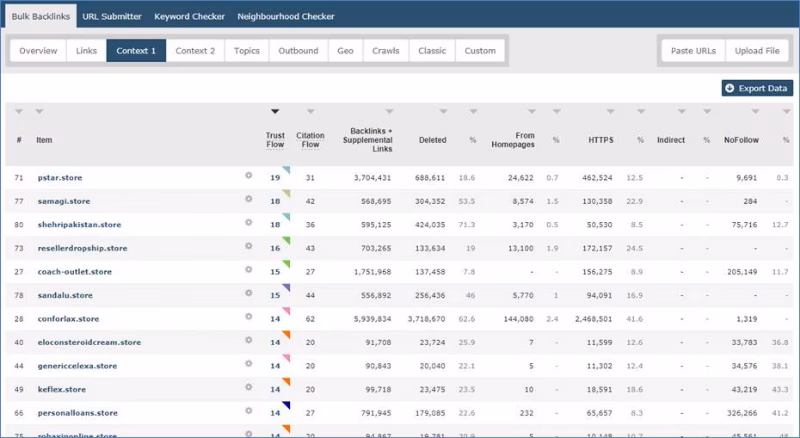Sort by the Trust Flow column arrow
The width and height of the screenshot is (800, 438).
coord(275,112)
